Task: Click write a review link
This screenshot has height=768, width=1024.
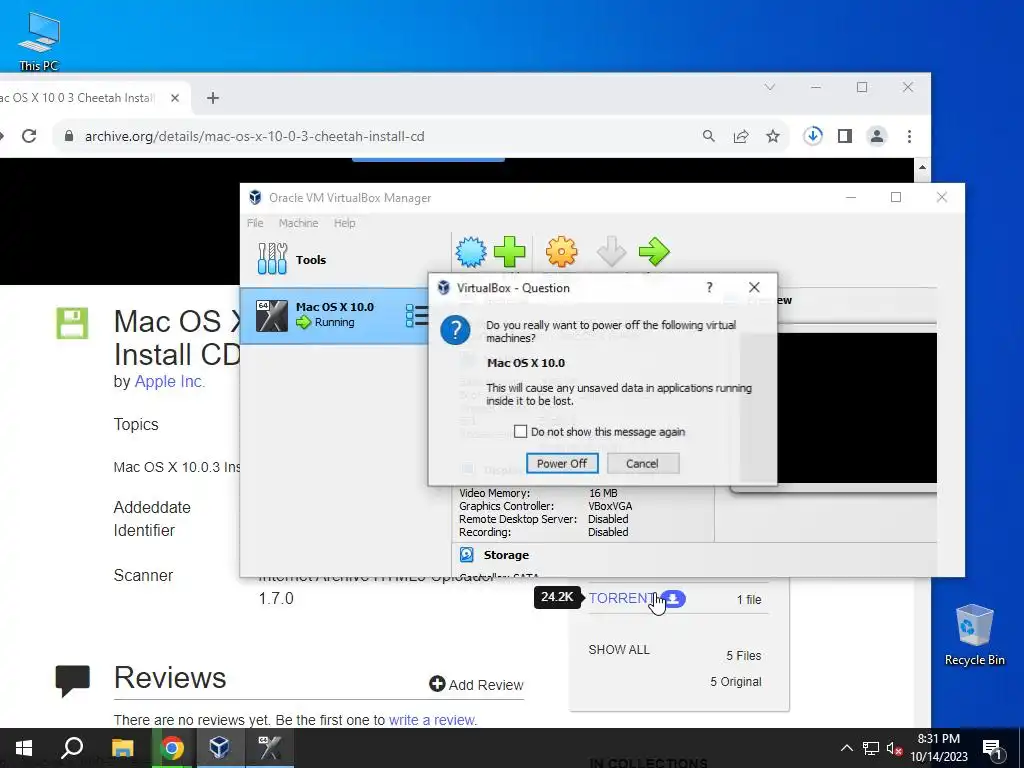Action: point(432,720)
